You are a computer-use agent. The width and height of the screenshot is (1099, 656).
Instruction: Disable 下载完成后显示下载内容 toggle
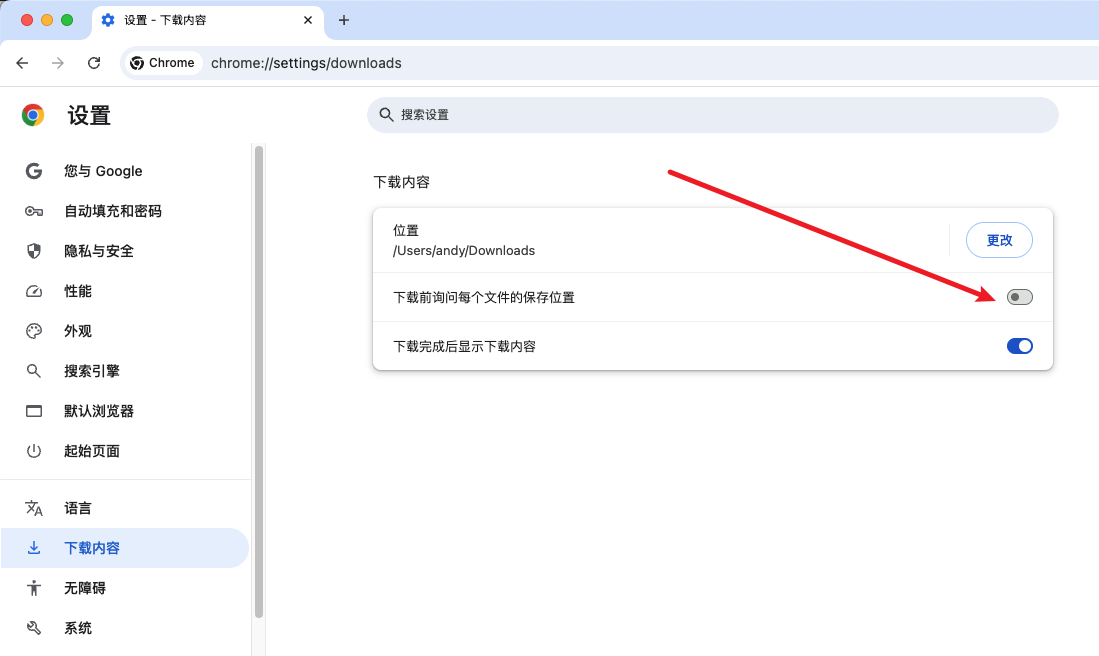click(x=1019, y=346)
